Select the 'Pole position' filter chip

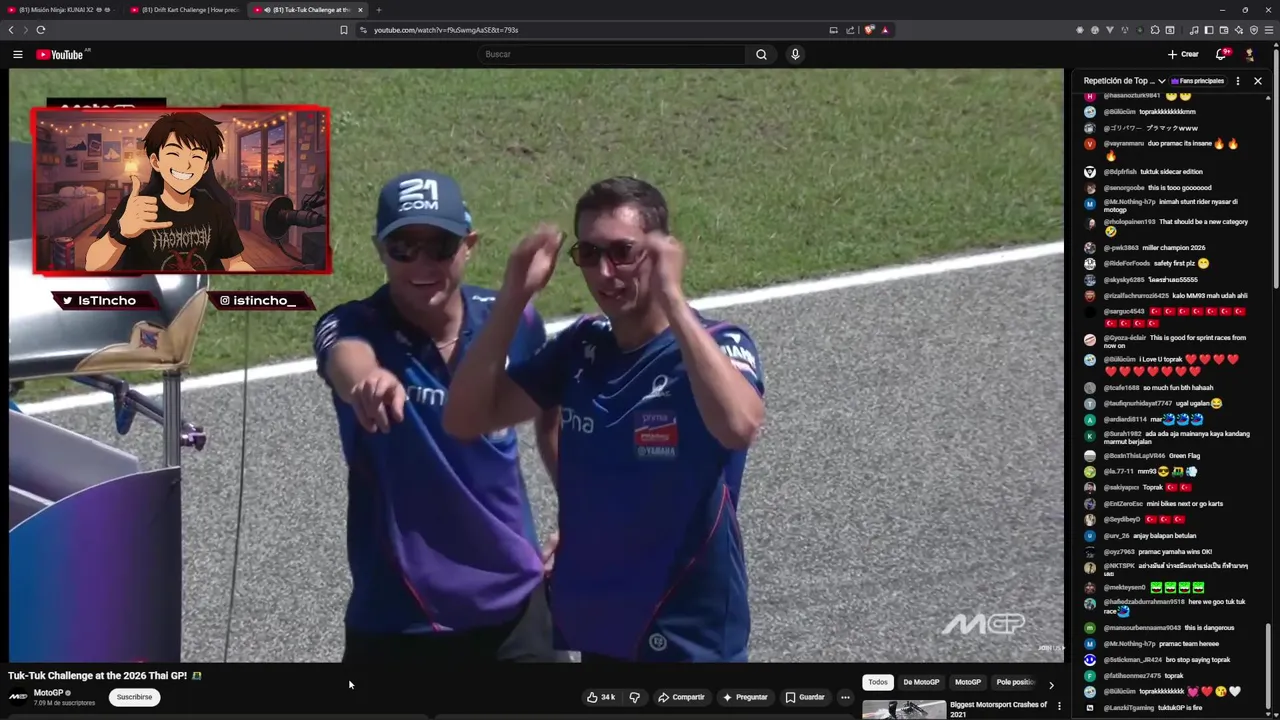pos(1015,682)
